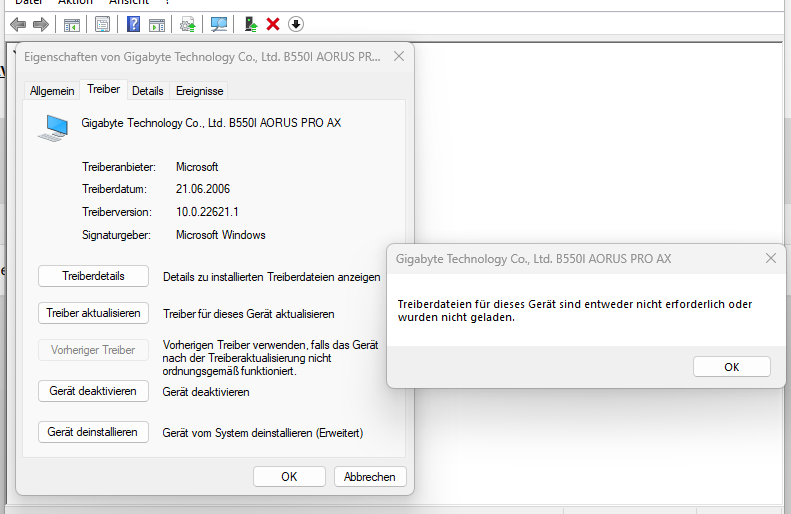Open the Ereignisse tab
This screenshot has width=791, height=514.
[x=199, y=91]
